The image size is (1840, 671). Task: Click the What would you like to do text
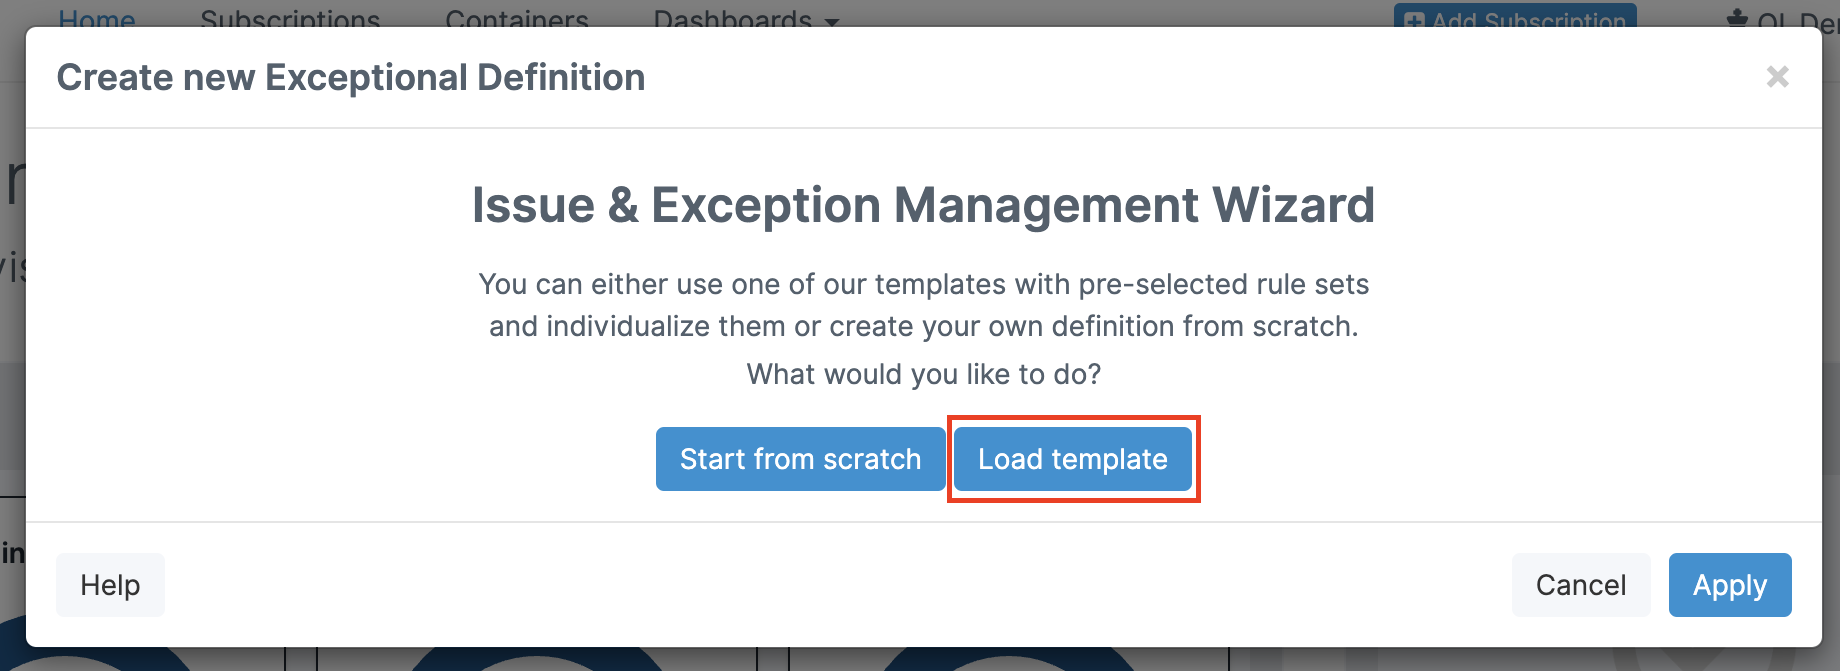click(x=923, y=374)
